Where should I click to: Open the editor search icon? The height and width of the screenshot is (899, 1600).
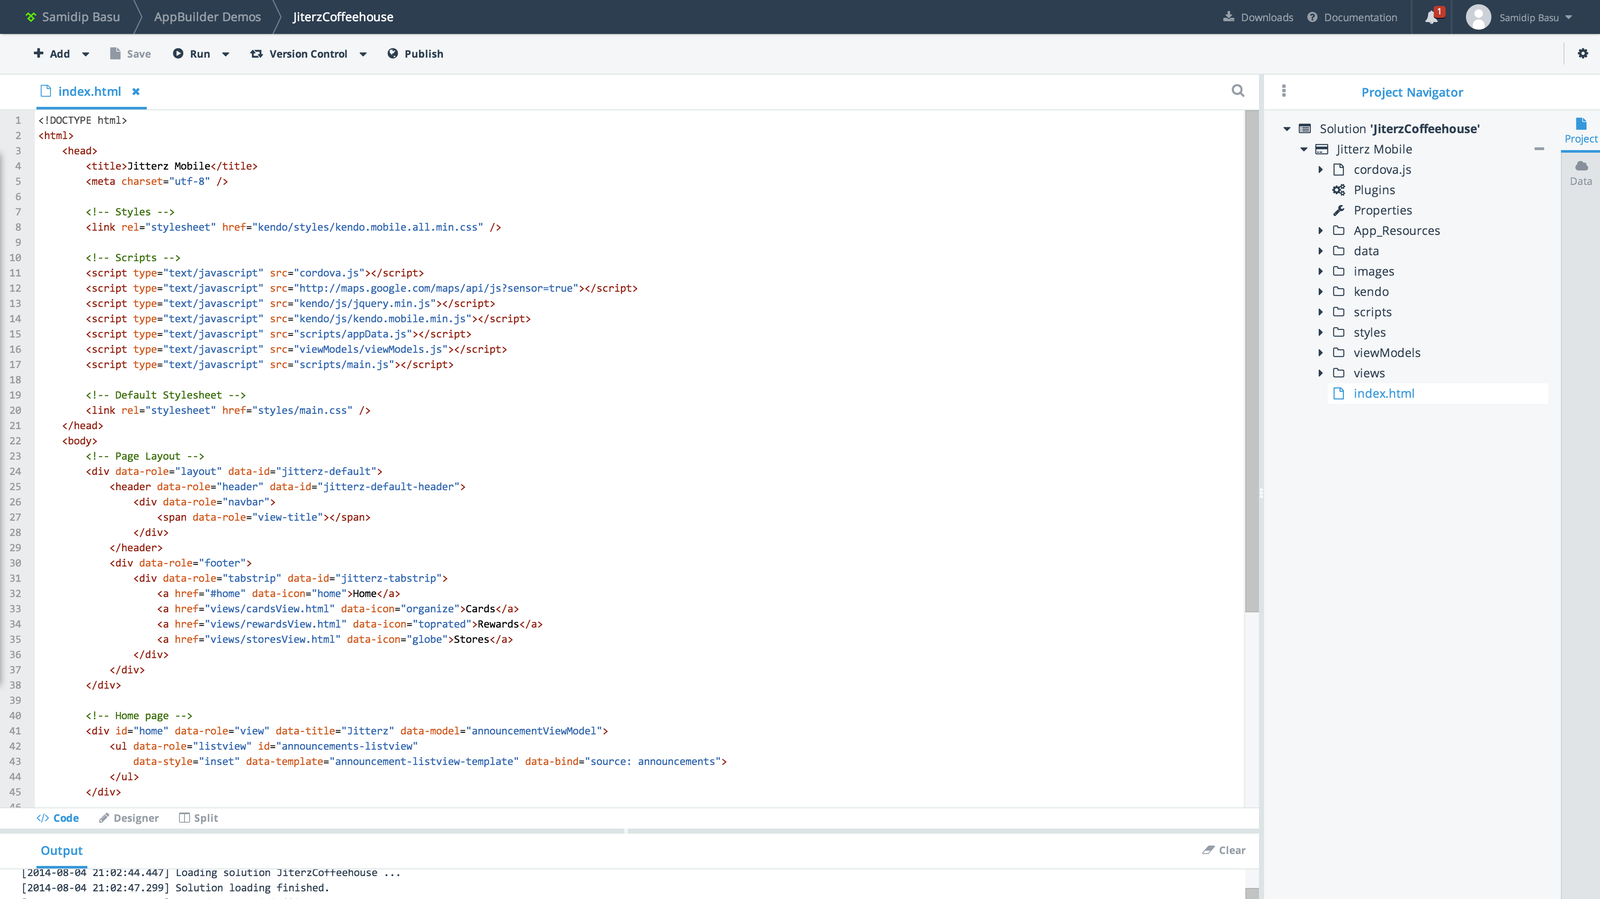[x=1238, y=91]
